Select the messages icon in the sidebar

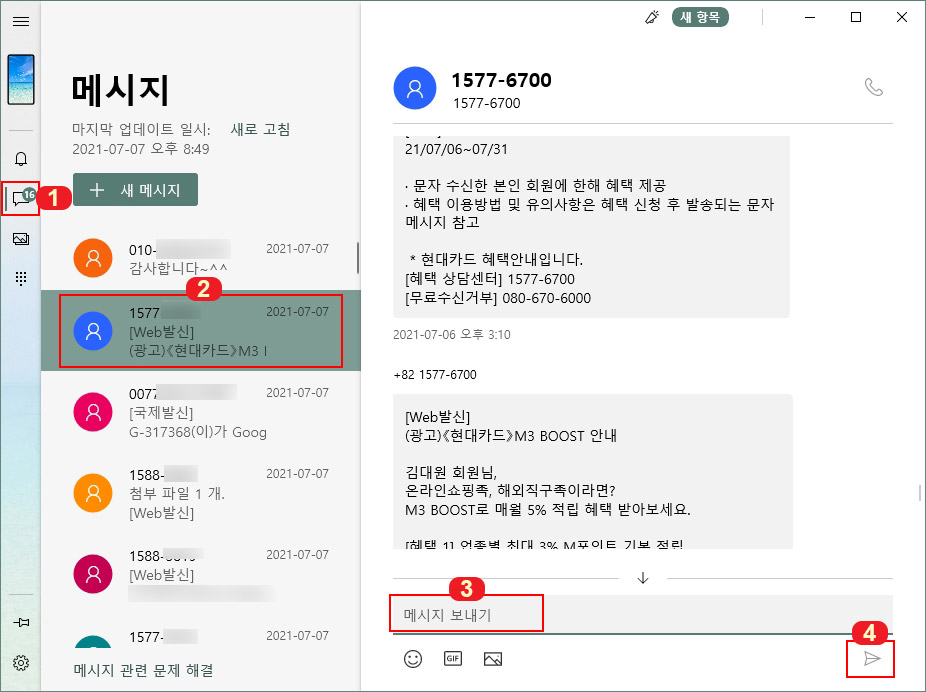pyautogui.click(x=20, y=197)
